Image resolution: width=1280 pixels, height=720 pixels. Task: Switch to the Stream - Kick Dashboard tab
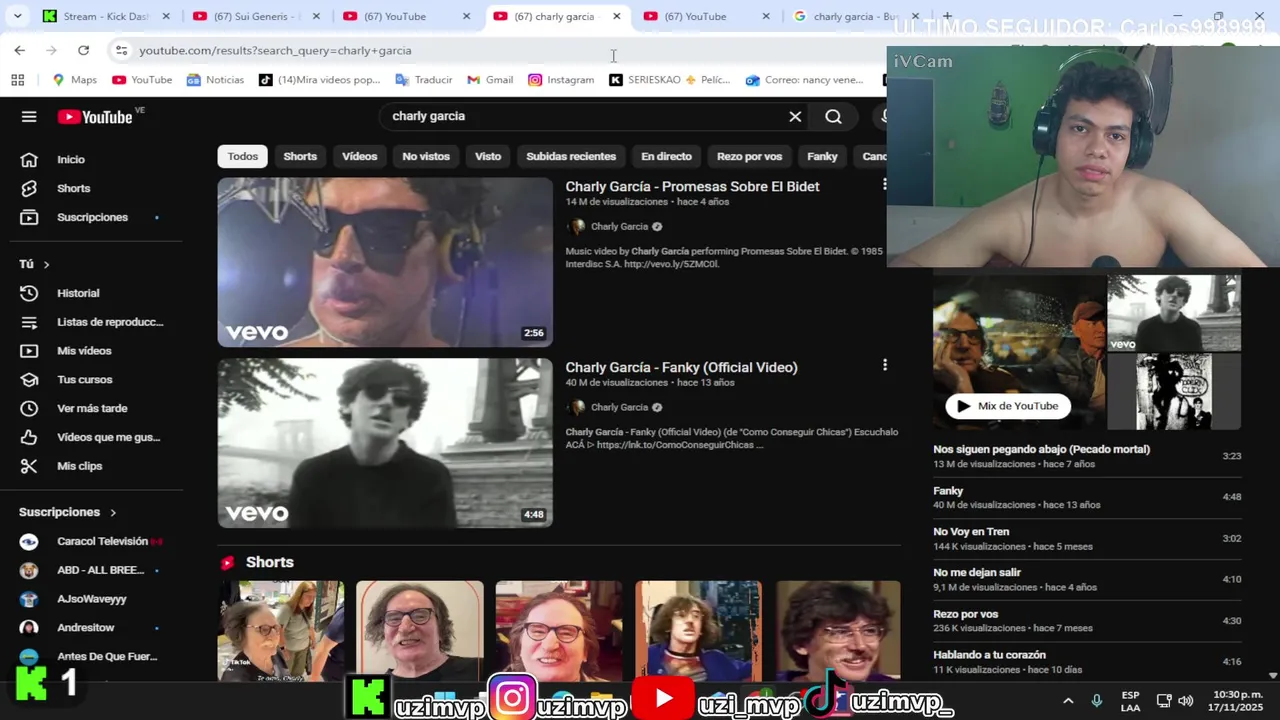pos(105,16)
